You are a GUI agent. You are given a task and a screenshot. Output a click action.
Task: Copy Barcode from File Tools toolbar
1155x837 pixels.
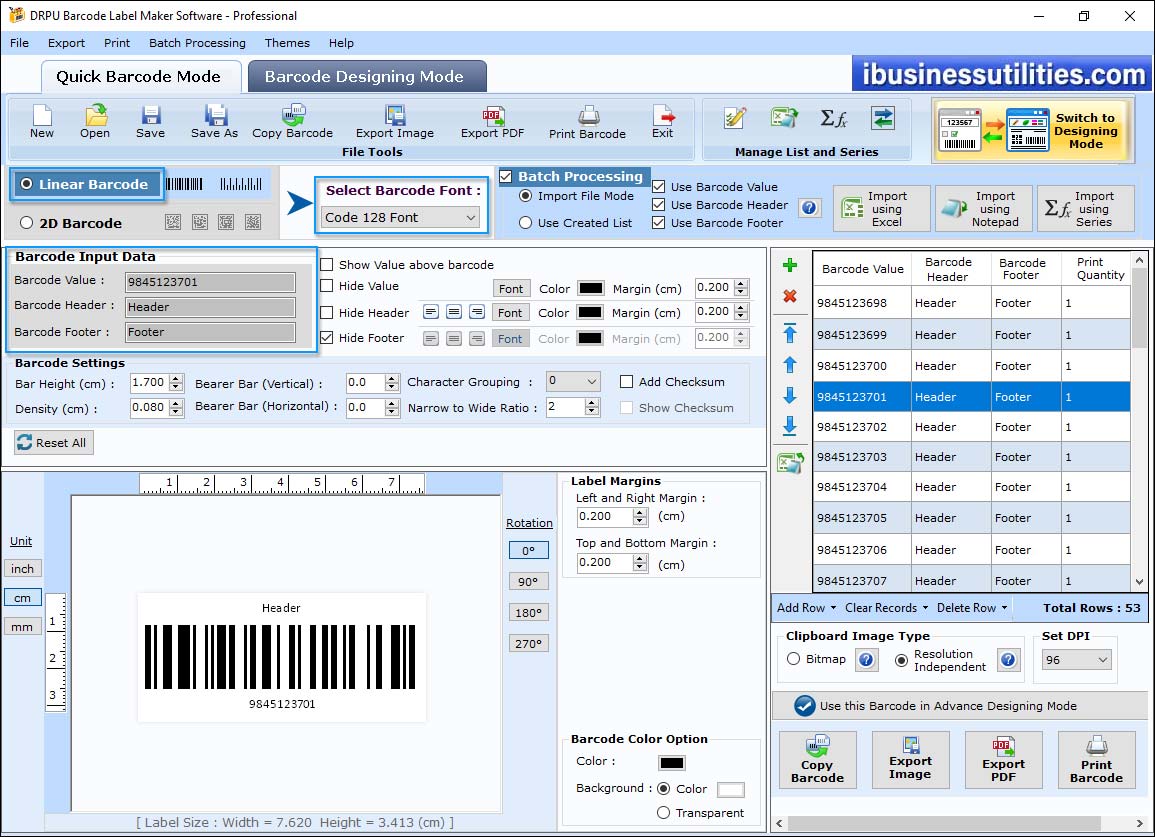pos(292,122)
